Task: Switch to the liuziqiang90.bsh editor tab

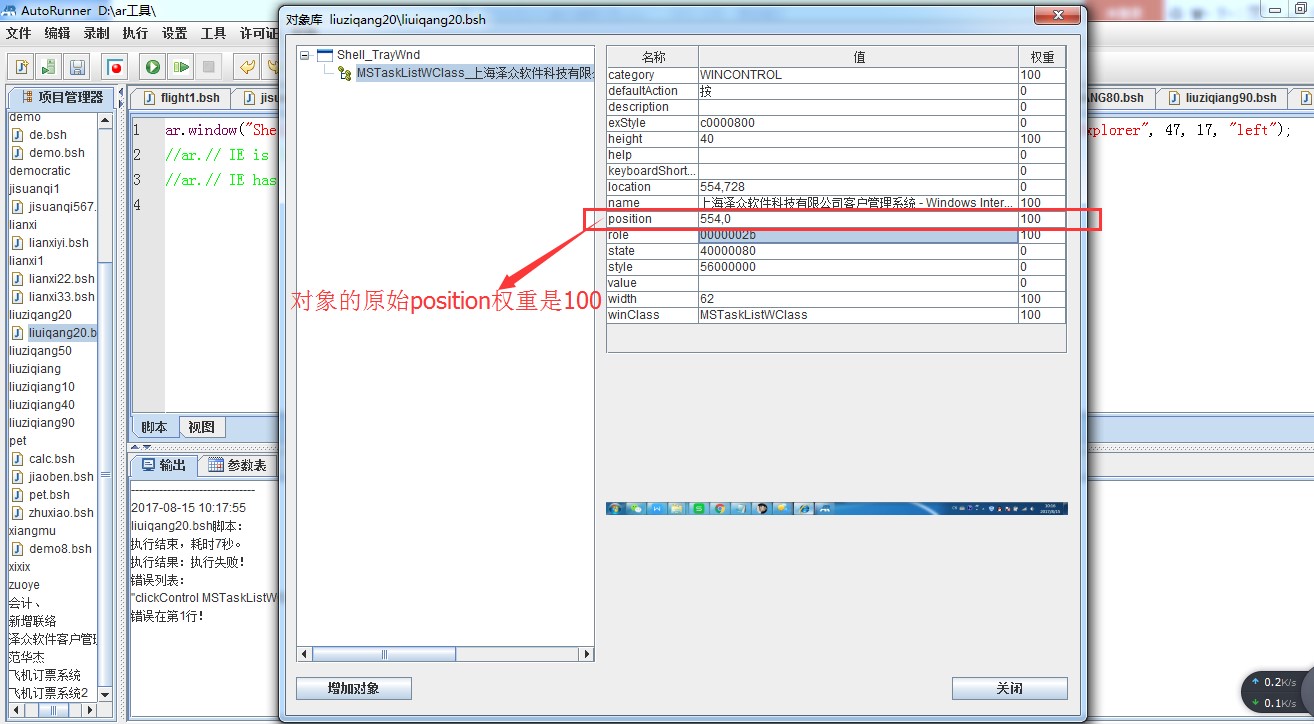Action: (x=1220, y=98)
